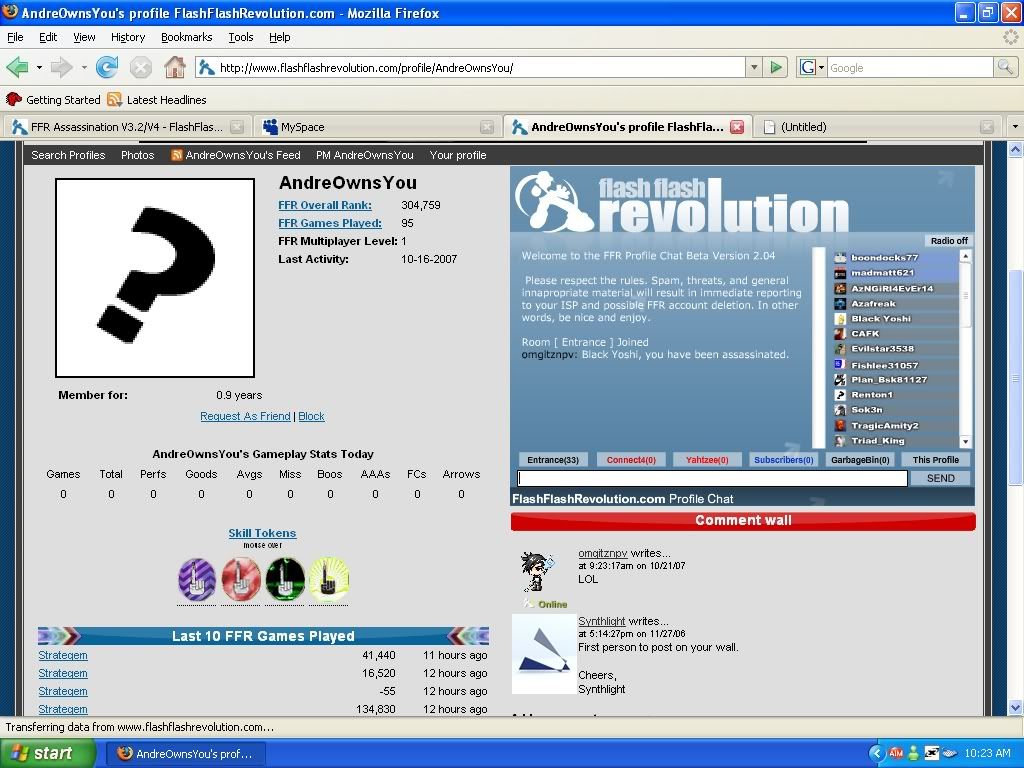Expand the Google search engine selector
The height and width of the screenshot is (768, 1024).
pyautogui.click(x=812, y=68)
